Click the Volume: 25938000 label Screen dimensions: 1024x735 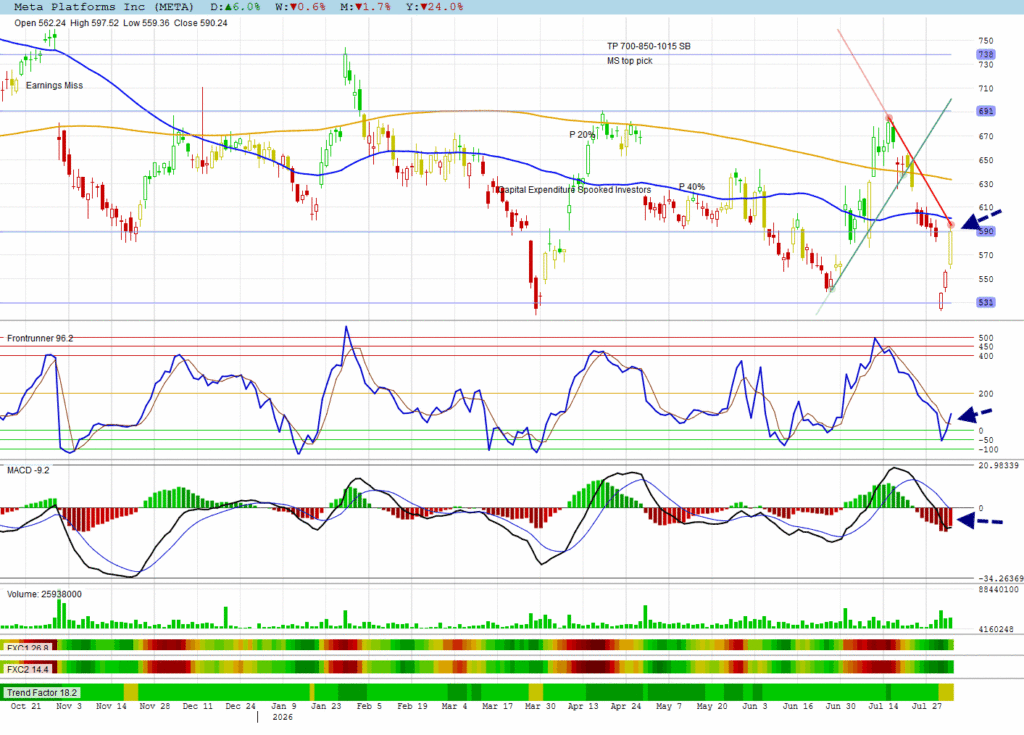click(44, 595)
